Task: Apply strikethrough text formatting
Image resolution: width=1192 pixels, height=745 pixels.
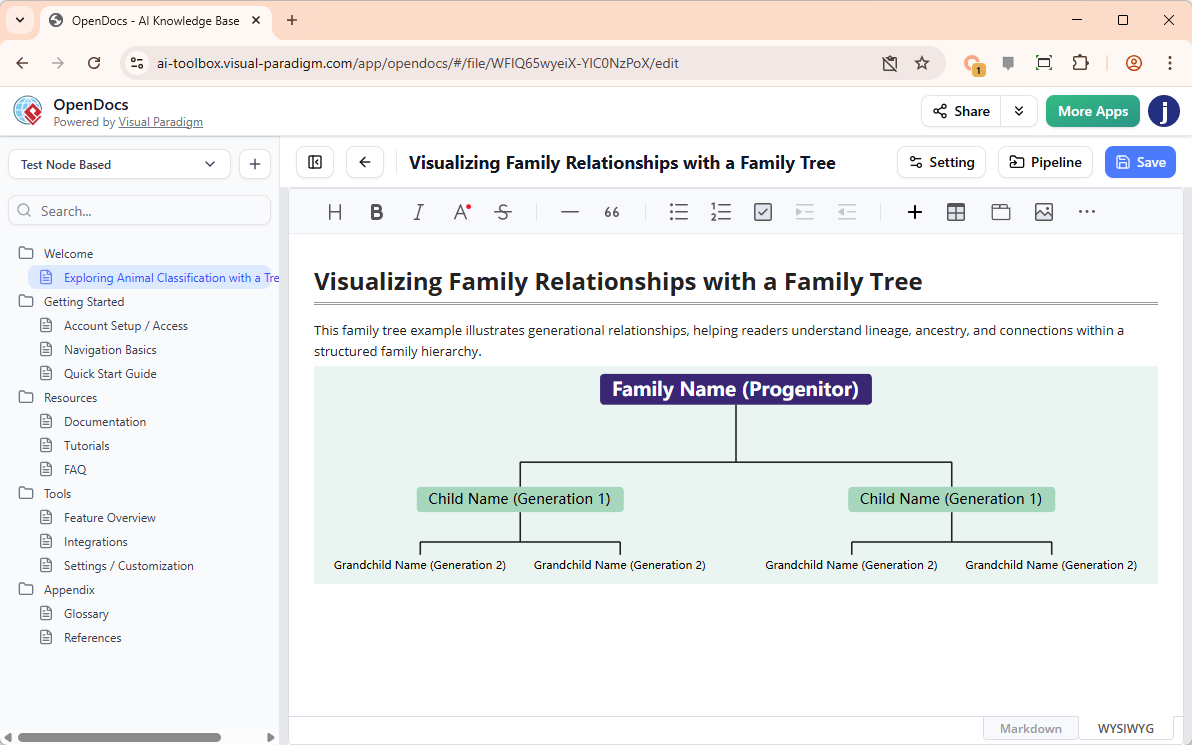Action: (x=503, y=212)
